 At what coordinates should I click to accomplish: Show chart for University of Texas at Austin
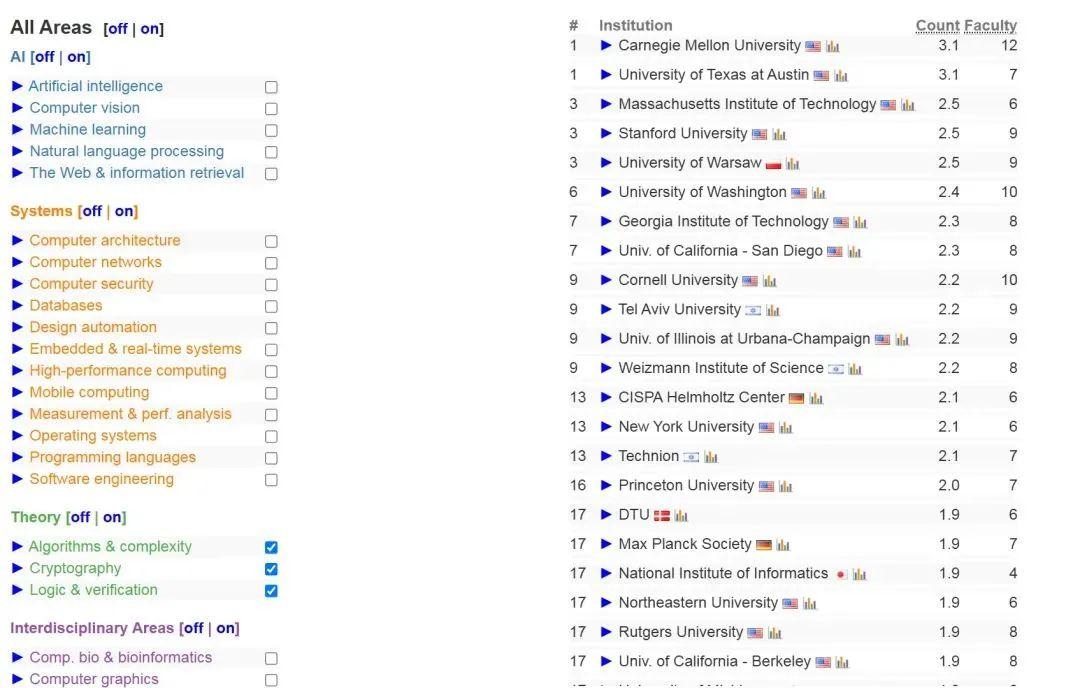coord(841,76)
